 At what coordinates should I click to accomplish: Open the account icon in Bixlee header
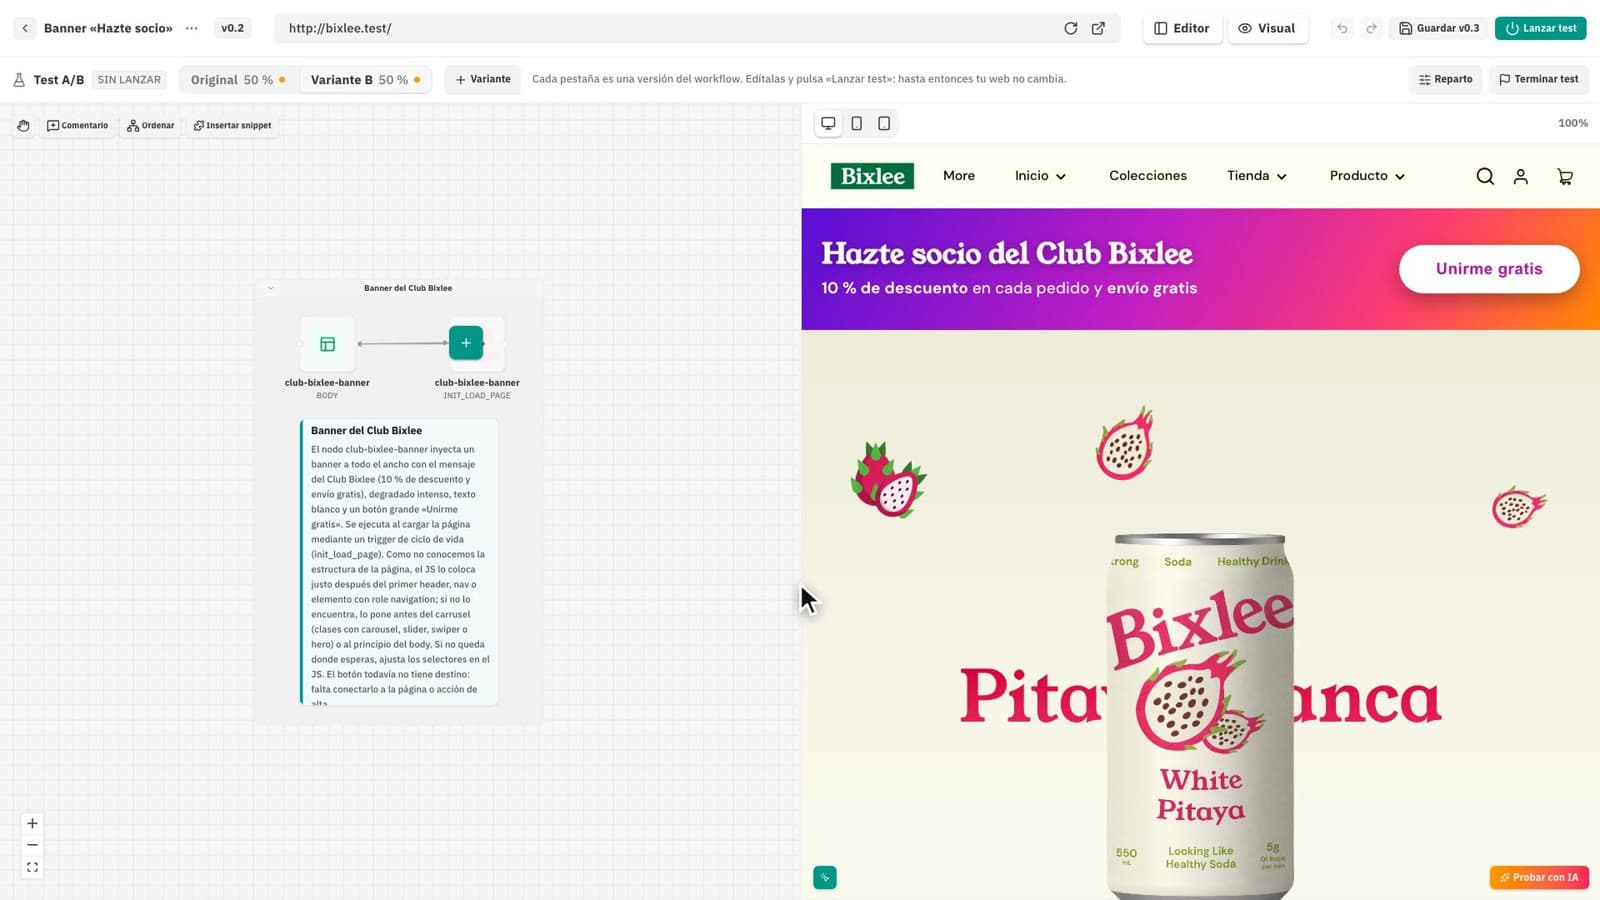1520,176
